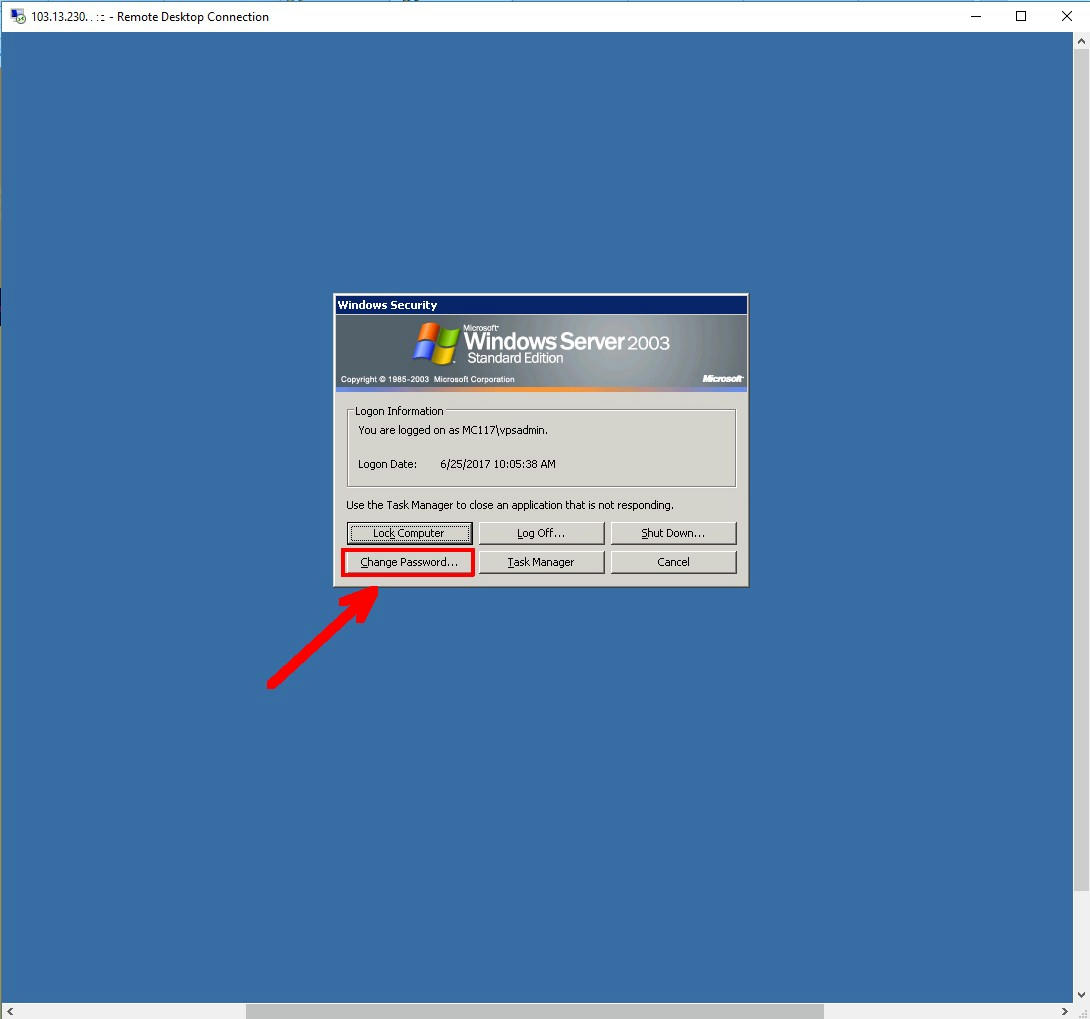Click the 'Logon Date:' label

point(387,464)
